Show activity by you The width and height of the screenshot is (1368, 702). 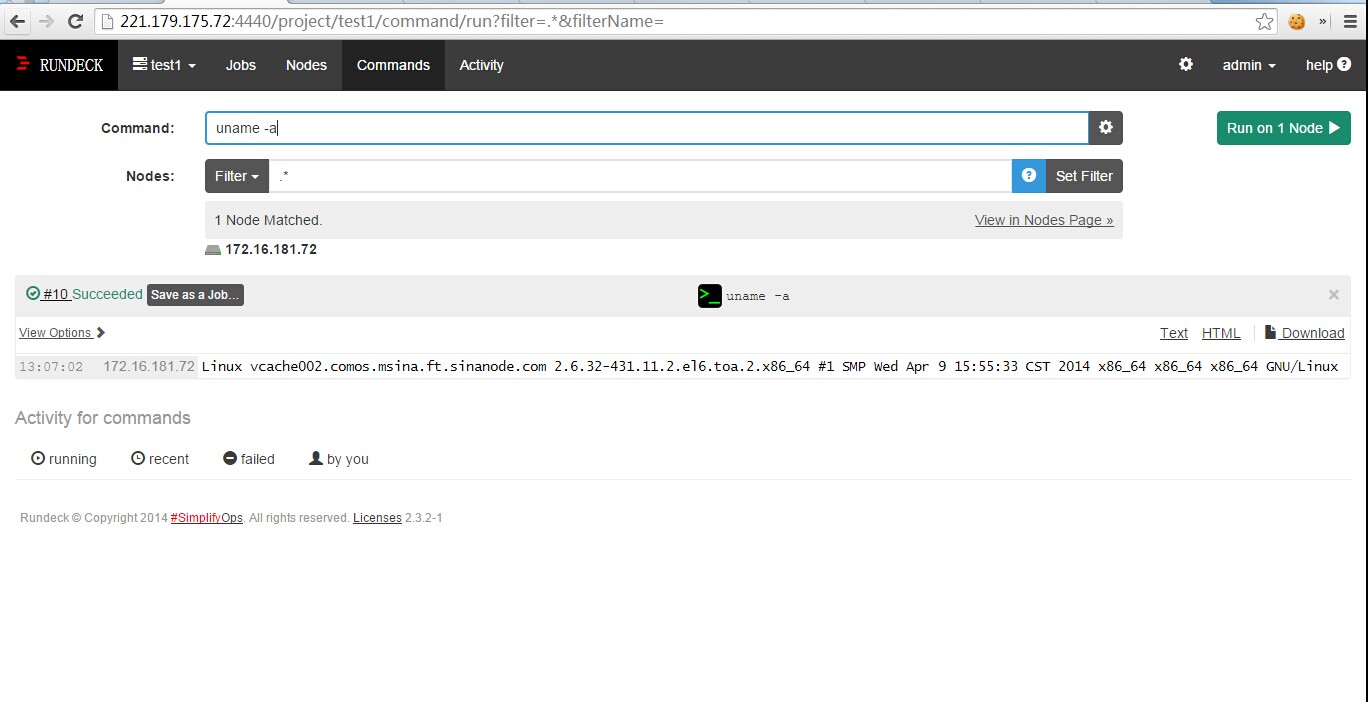tap(339, 459)
